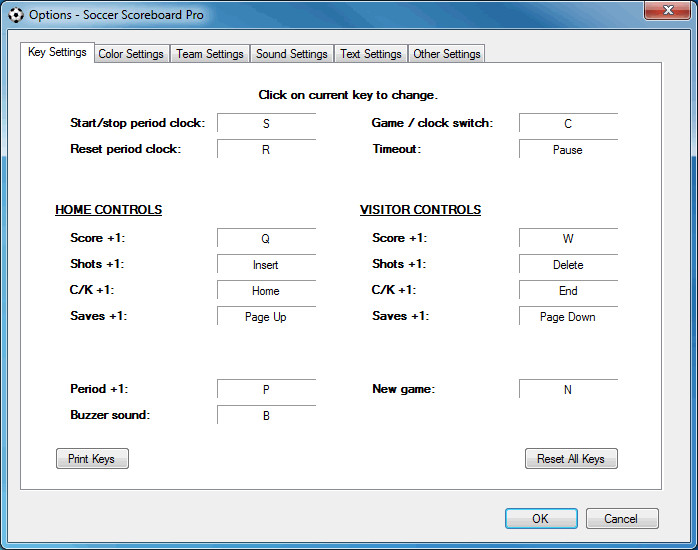Click the VISITOR CONTROLS heading
The image size is (698, 550).
click(x=420, y=210)
